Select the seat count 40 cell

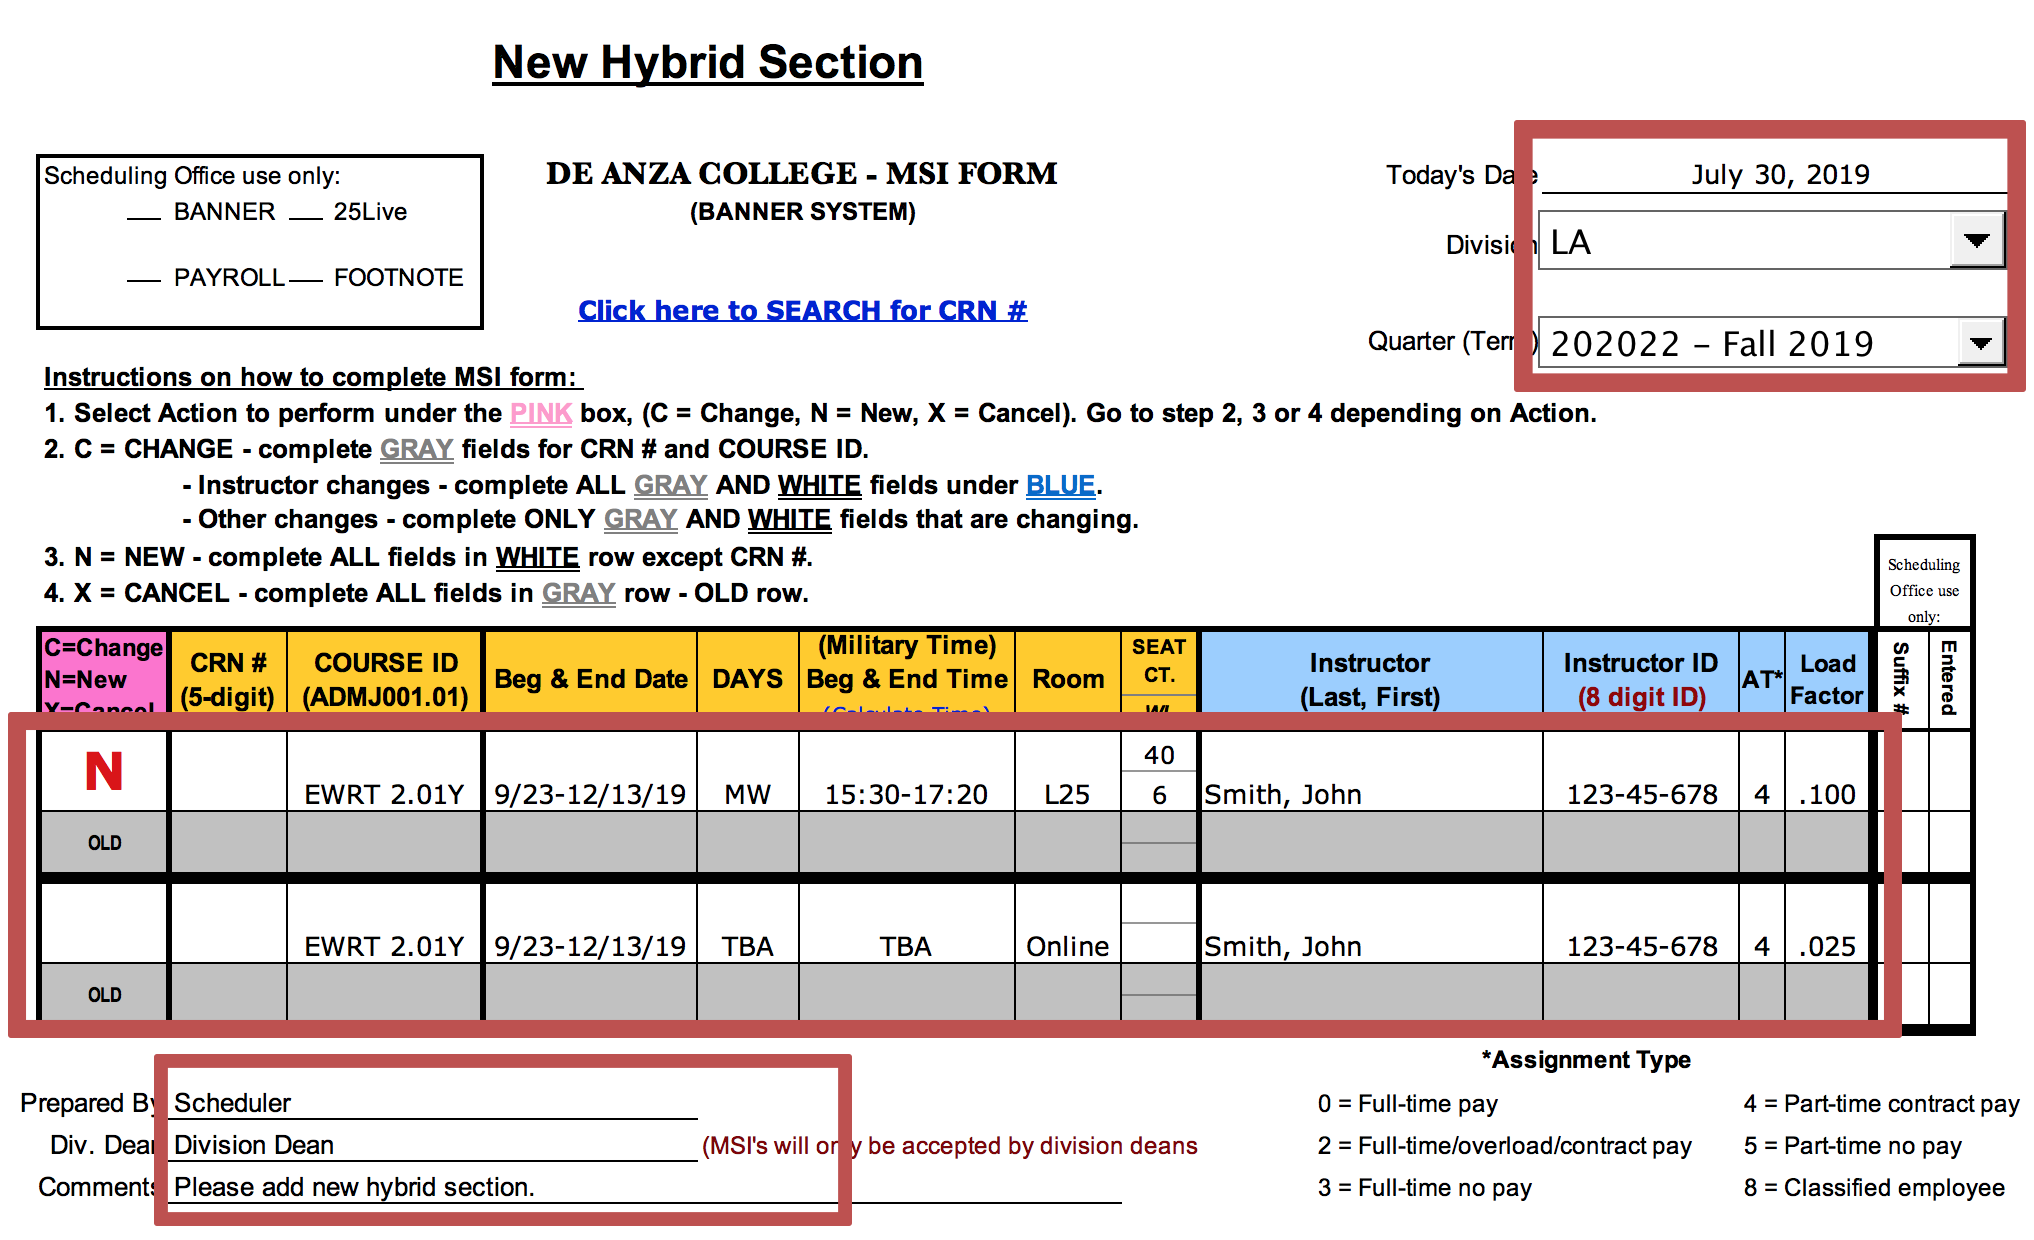1159,754
